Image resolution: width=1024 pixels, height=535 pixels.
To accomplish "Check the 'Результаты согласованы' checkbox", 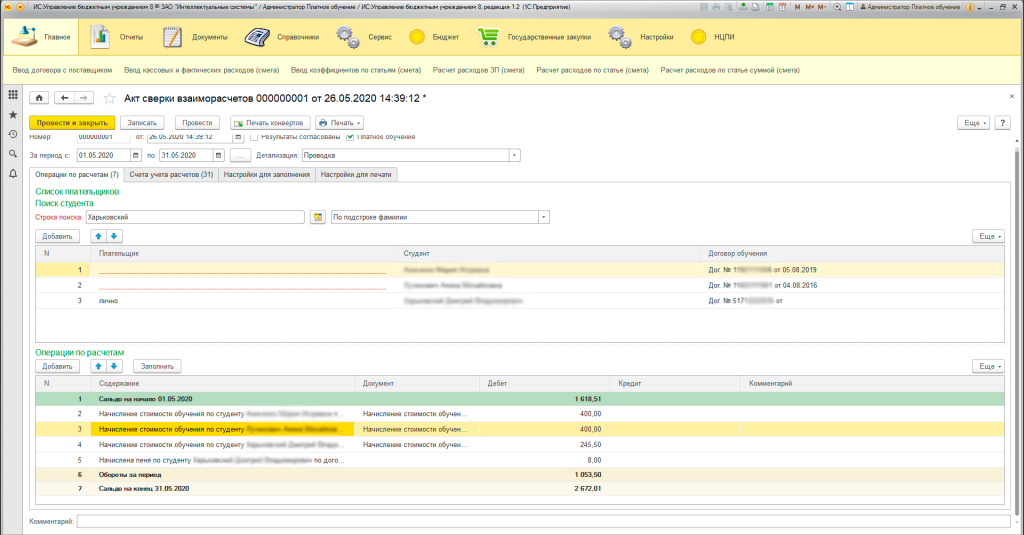I will (254, 137).
